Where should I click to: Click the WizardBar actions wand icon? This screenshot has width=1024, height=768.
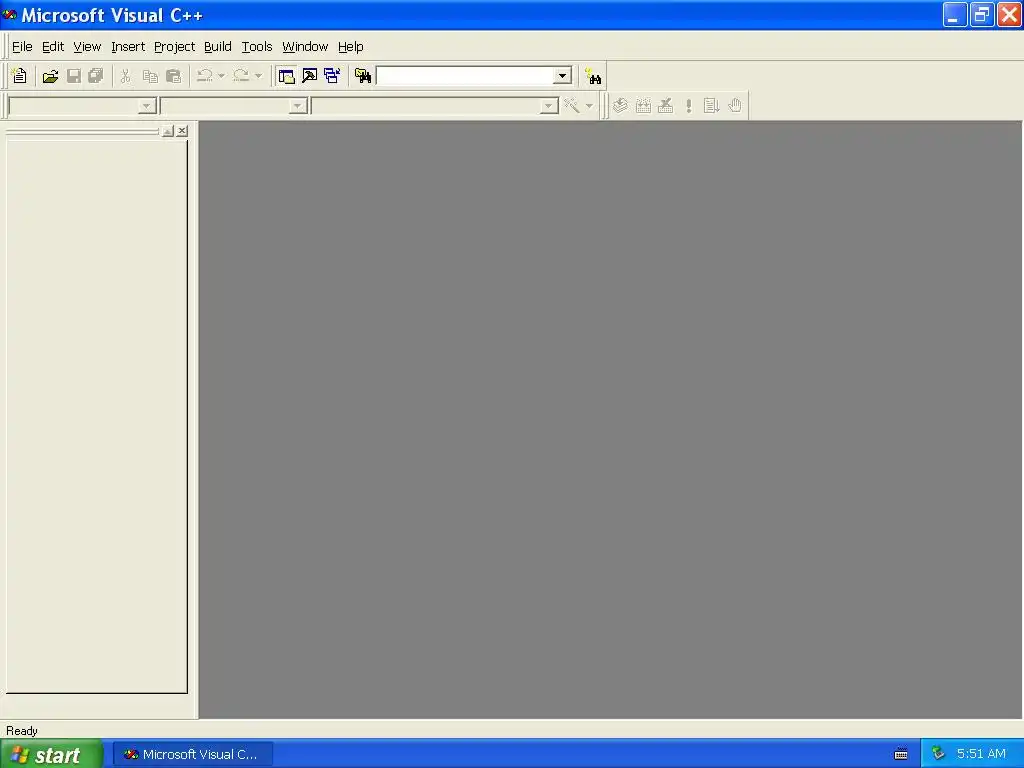click(572, 105)
